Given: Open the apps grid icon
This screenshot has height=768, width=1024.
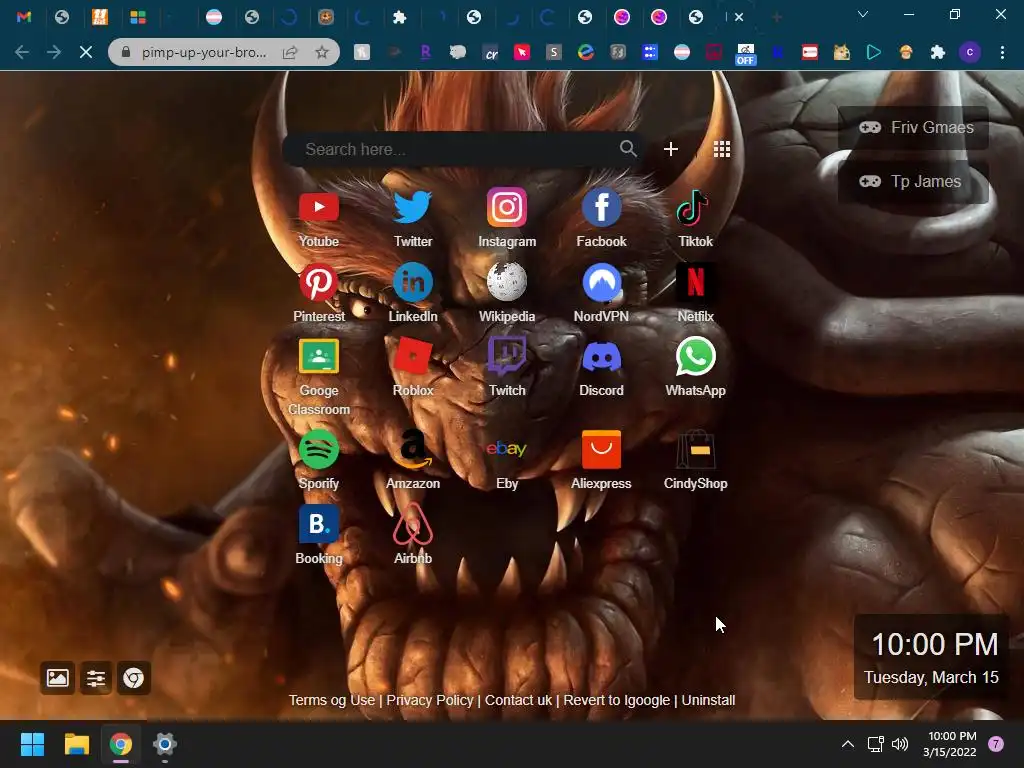Looking at the screenshot, I should coord(722,150).
